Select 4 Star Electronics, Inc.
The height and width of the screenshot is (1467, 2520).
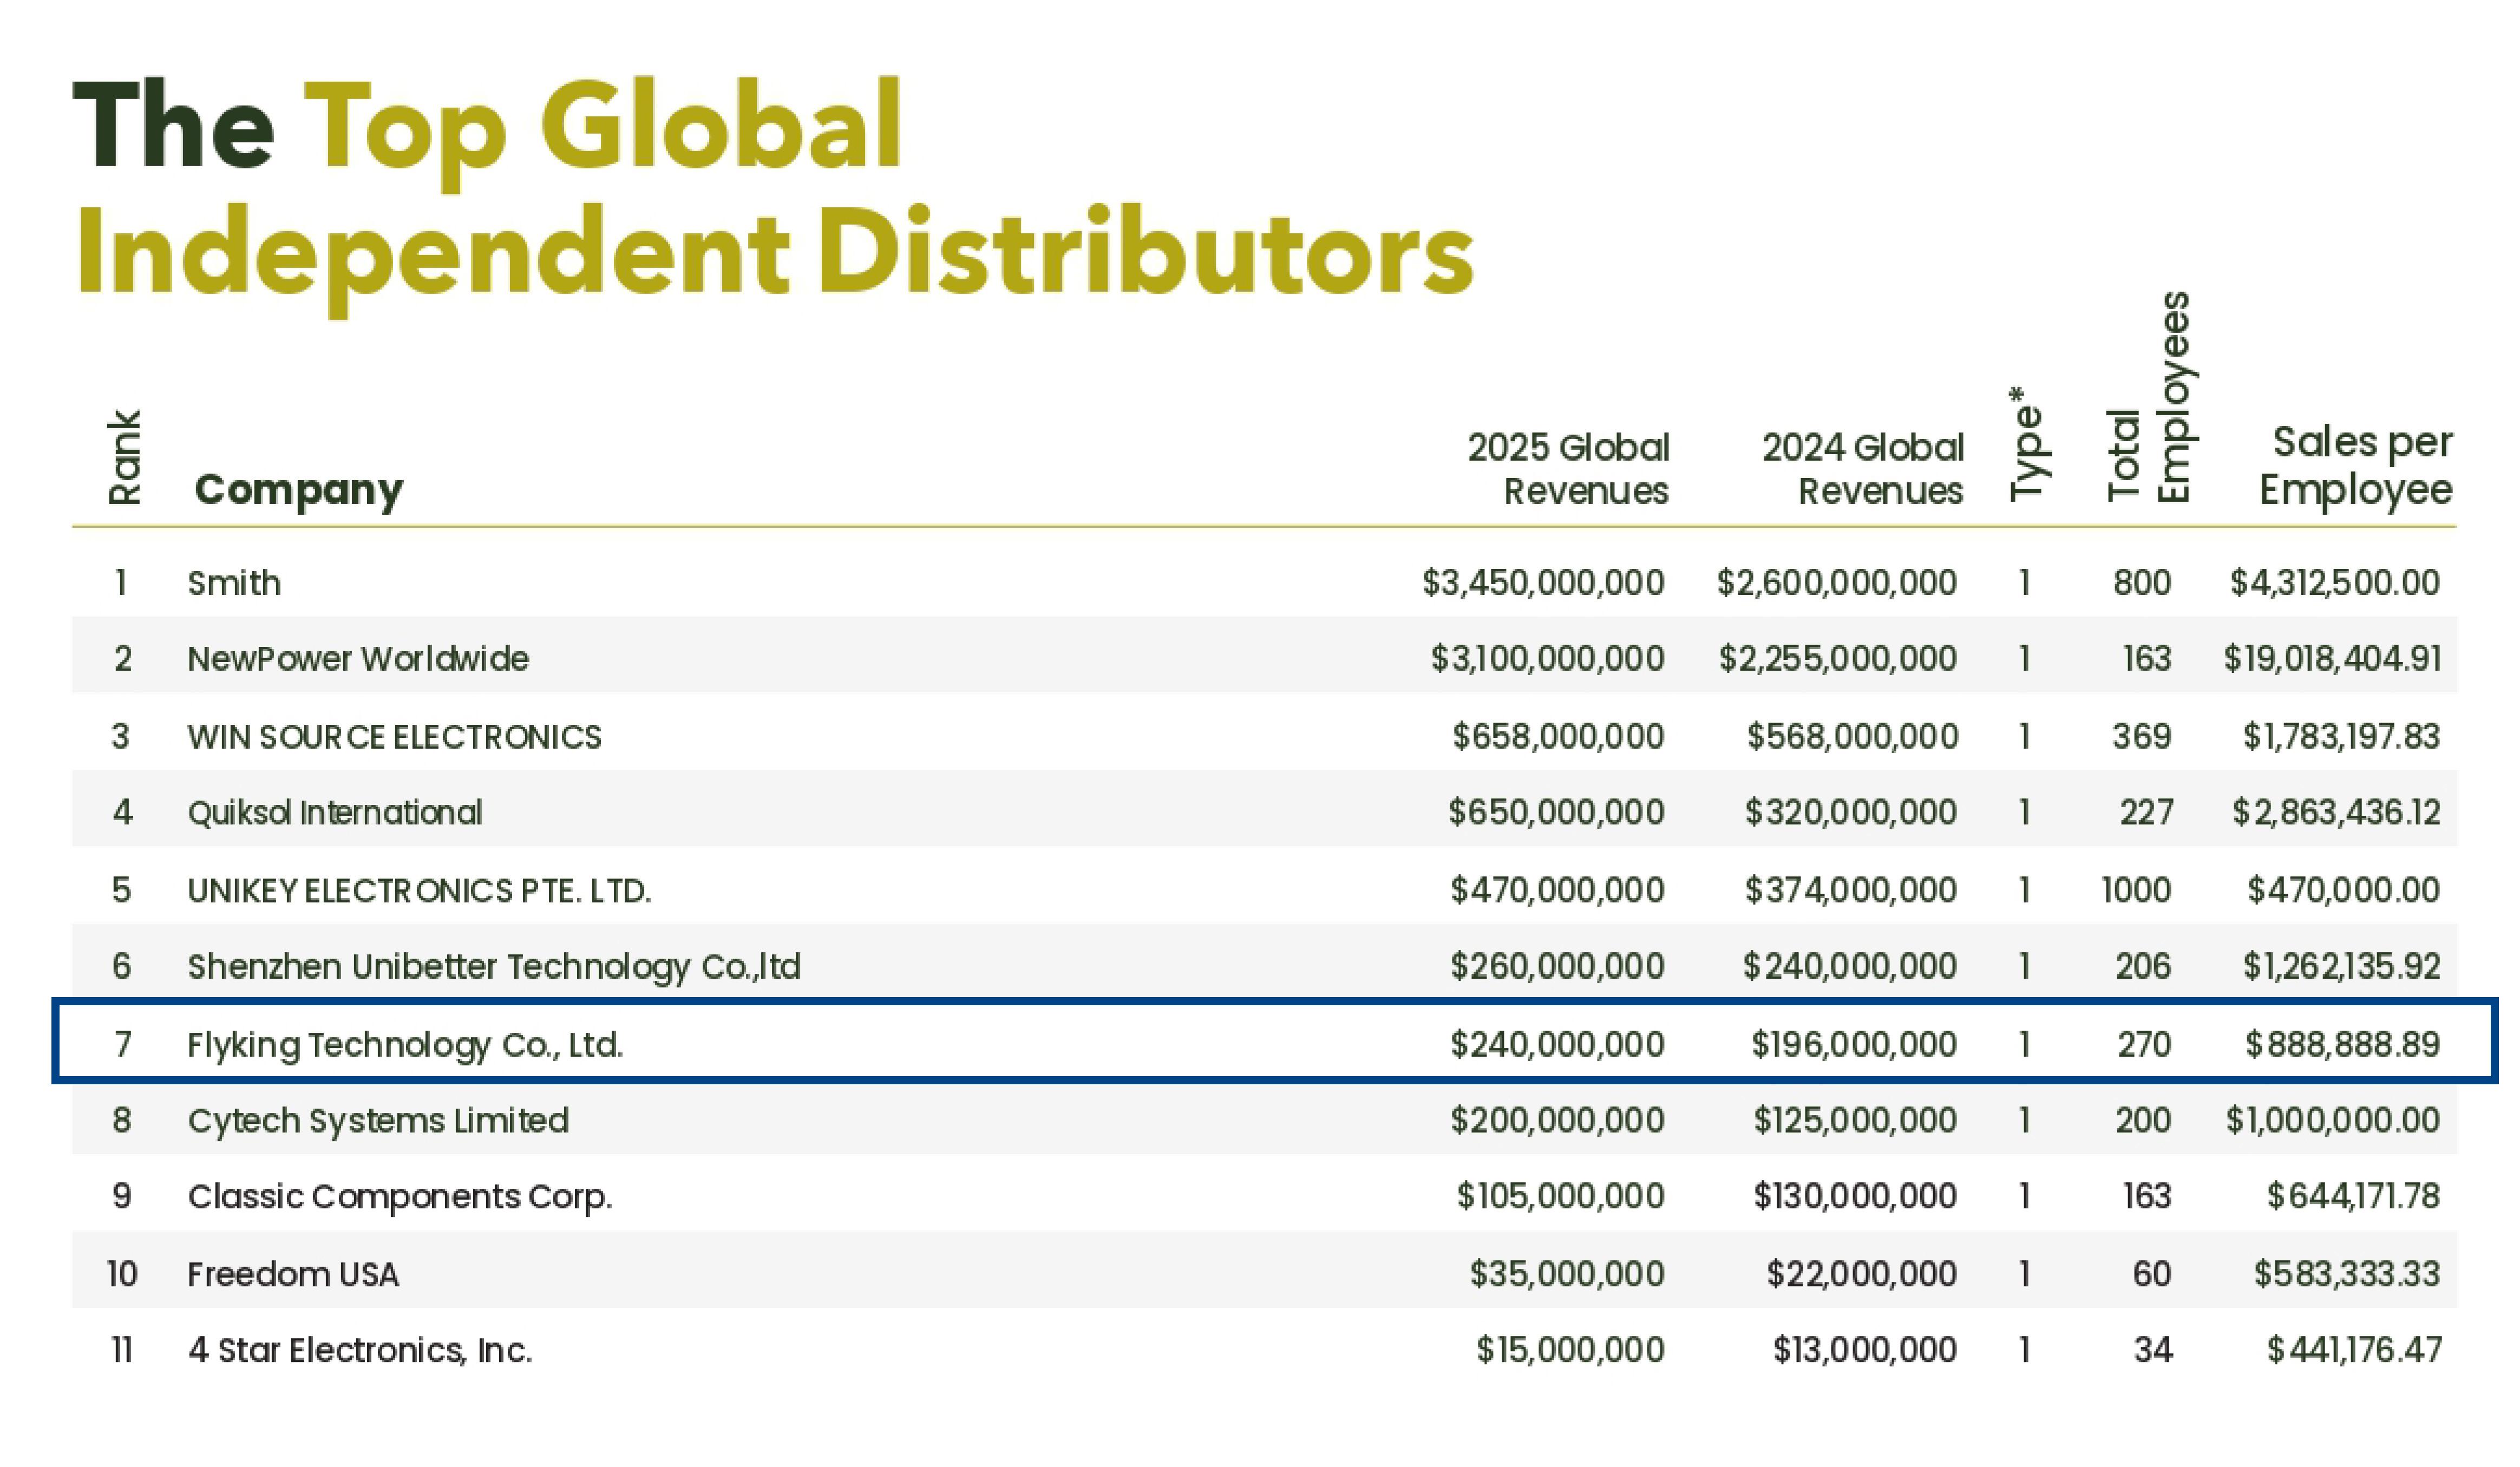point(360,1351)
